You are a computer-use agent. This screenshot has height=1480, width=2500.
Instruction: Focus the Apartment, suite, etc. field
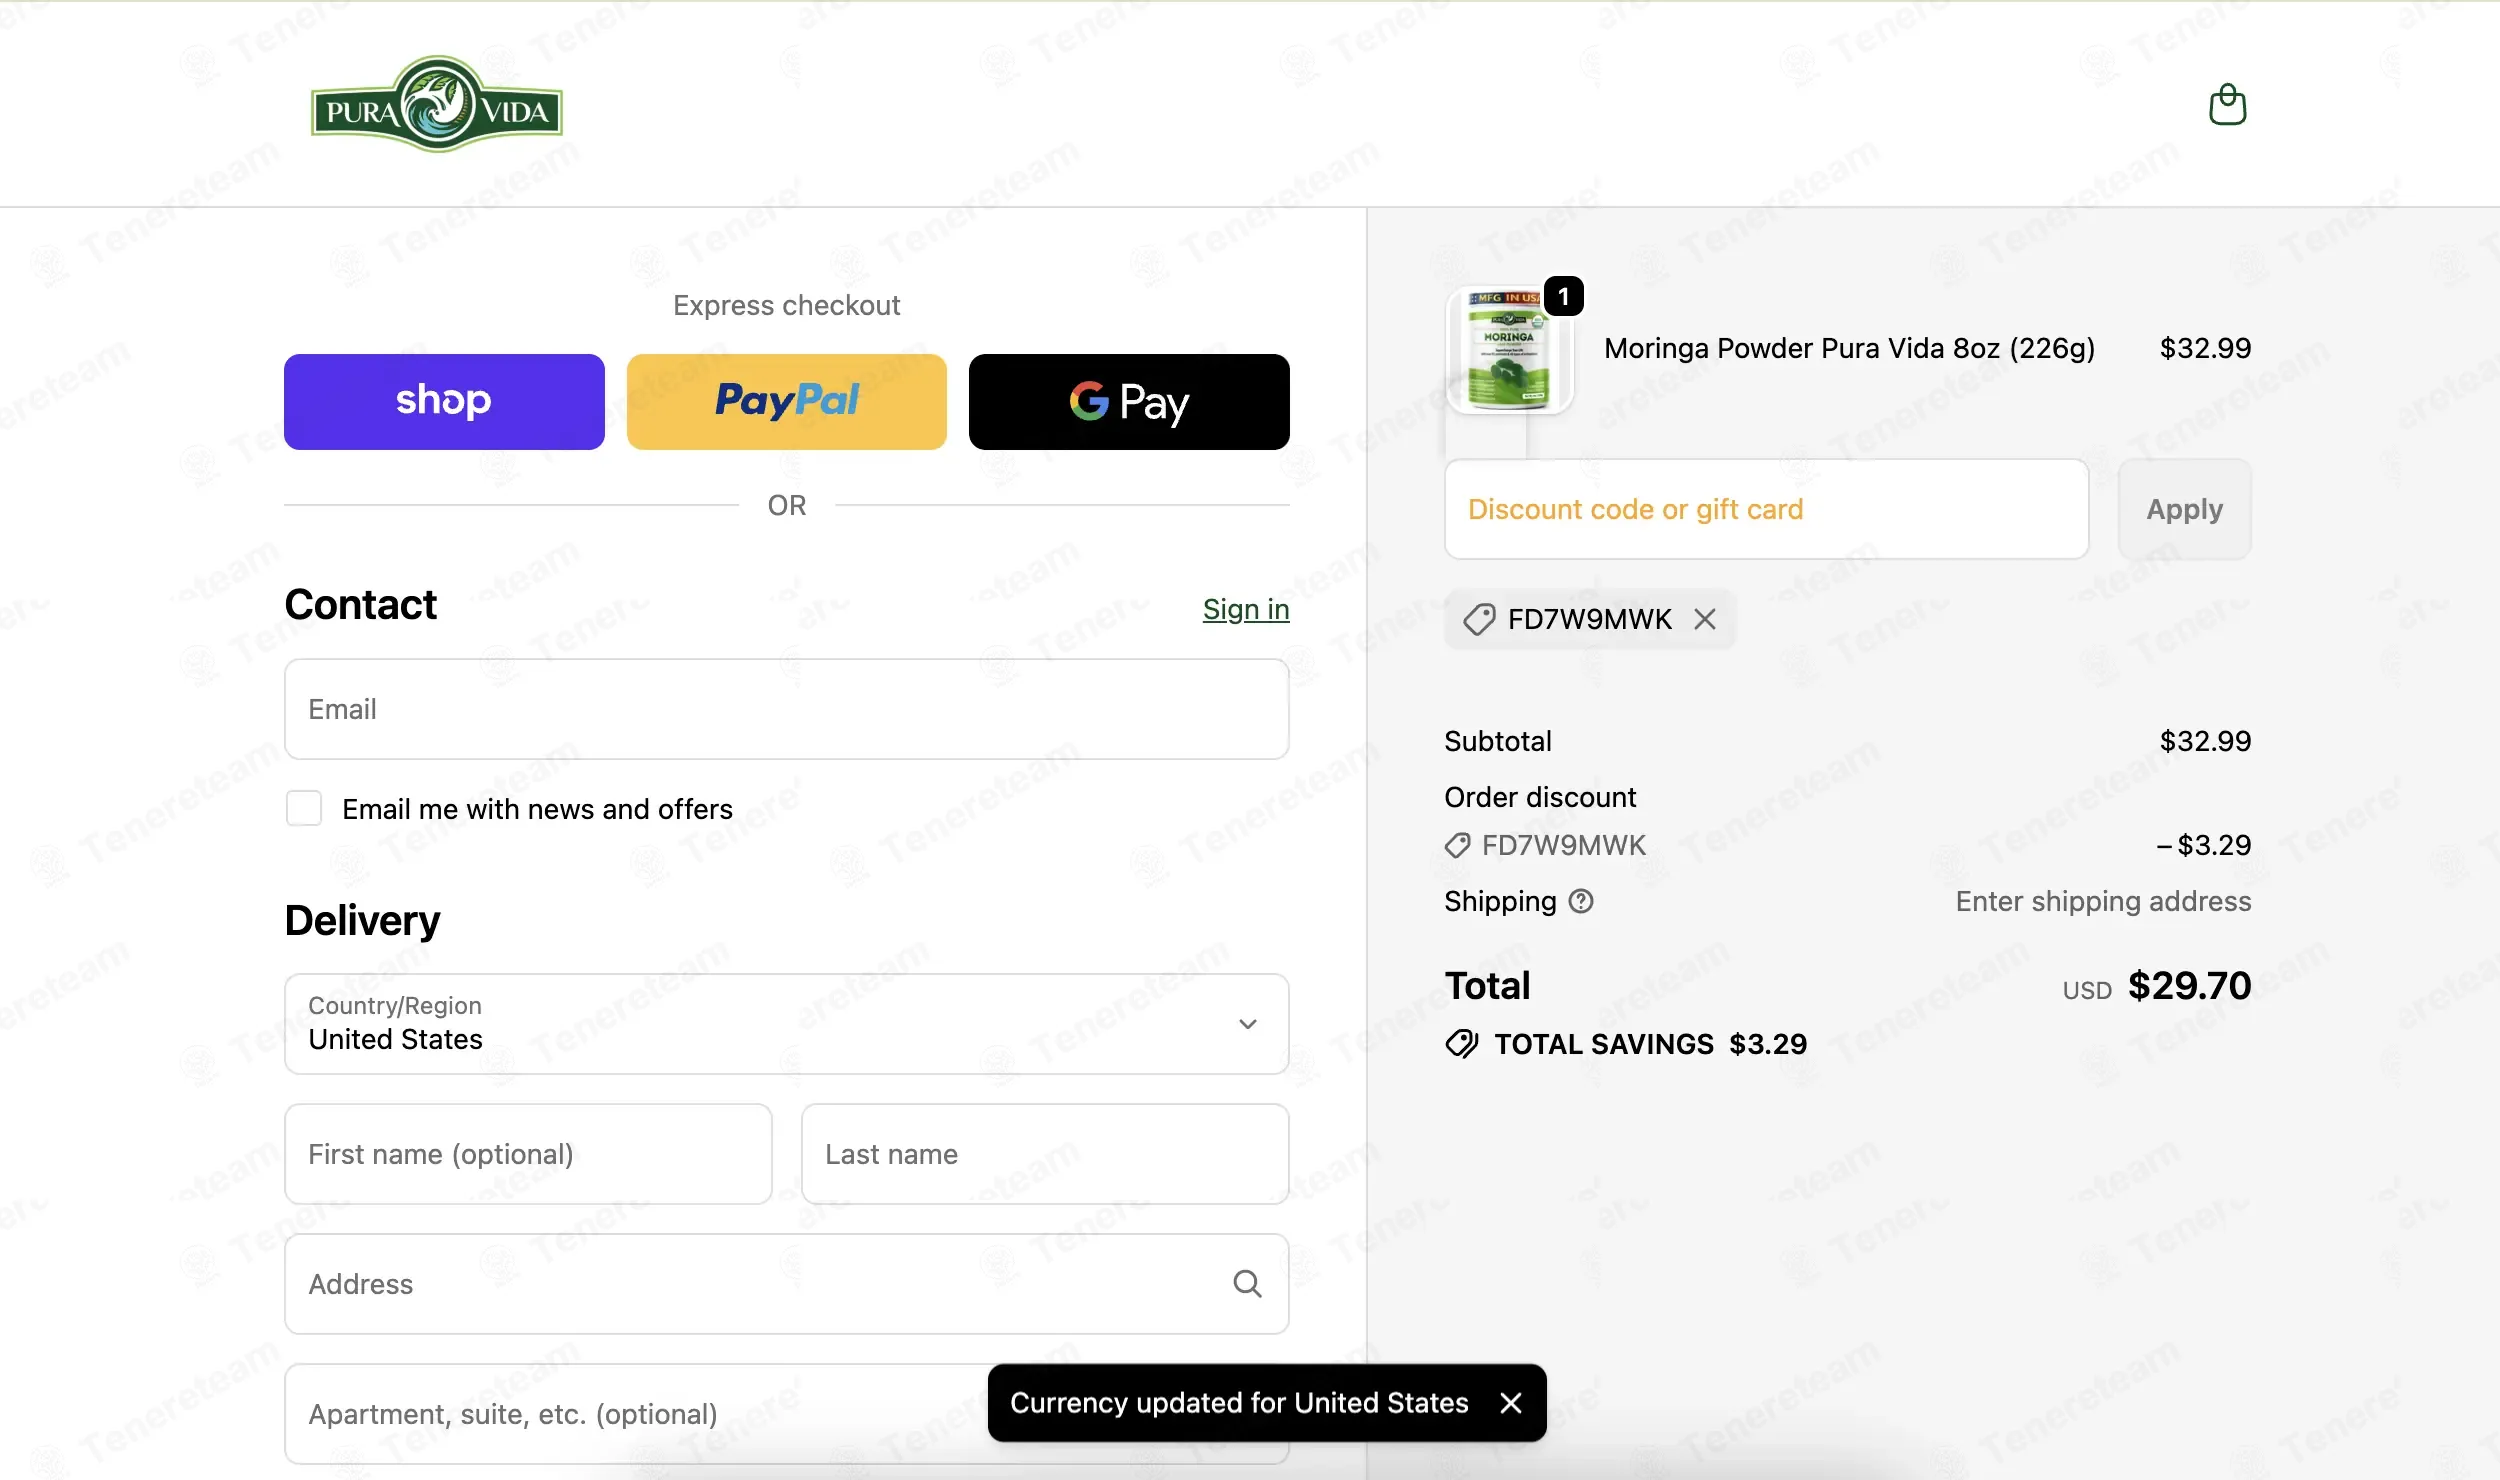point(787,1414)
